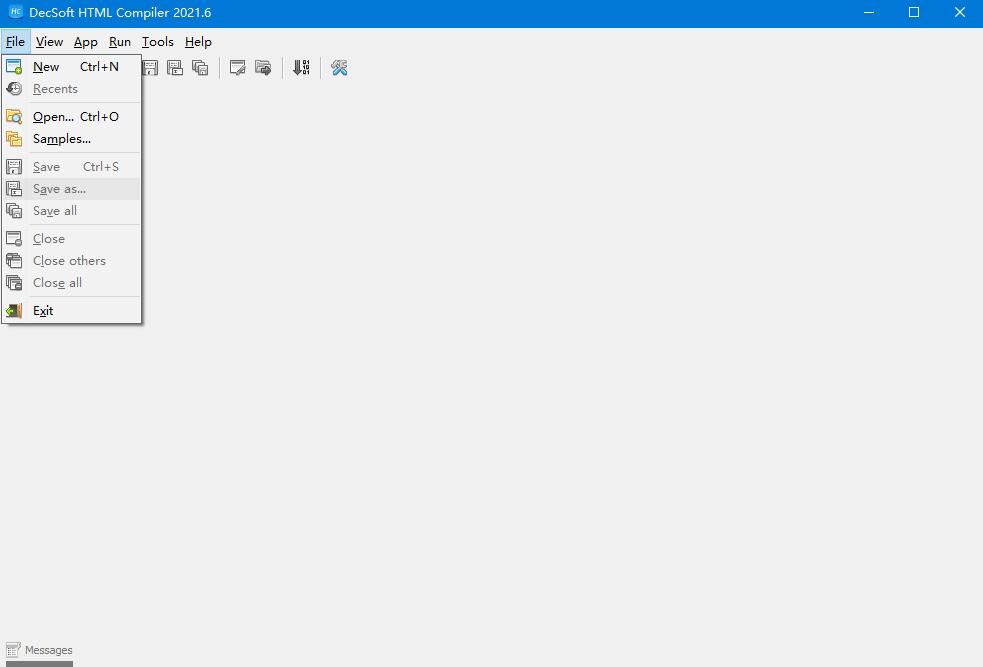983x667 pixels.
Task: Click the open output folder toolbar icon
Action: coord(263,68)
